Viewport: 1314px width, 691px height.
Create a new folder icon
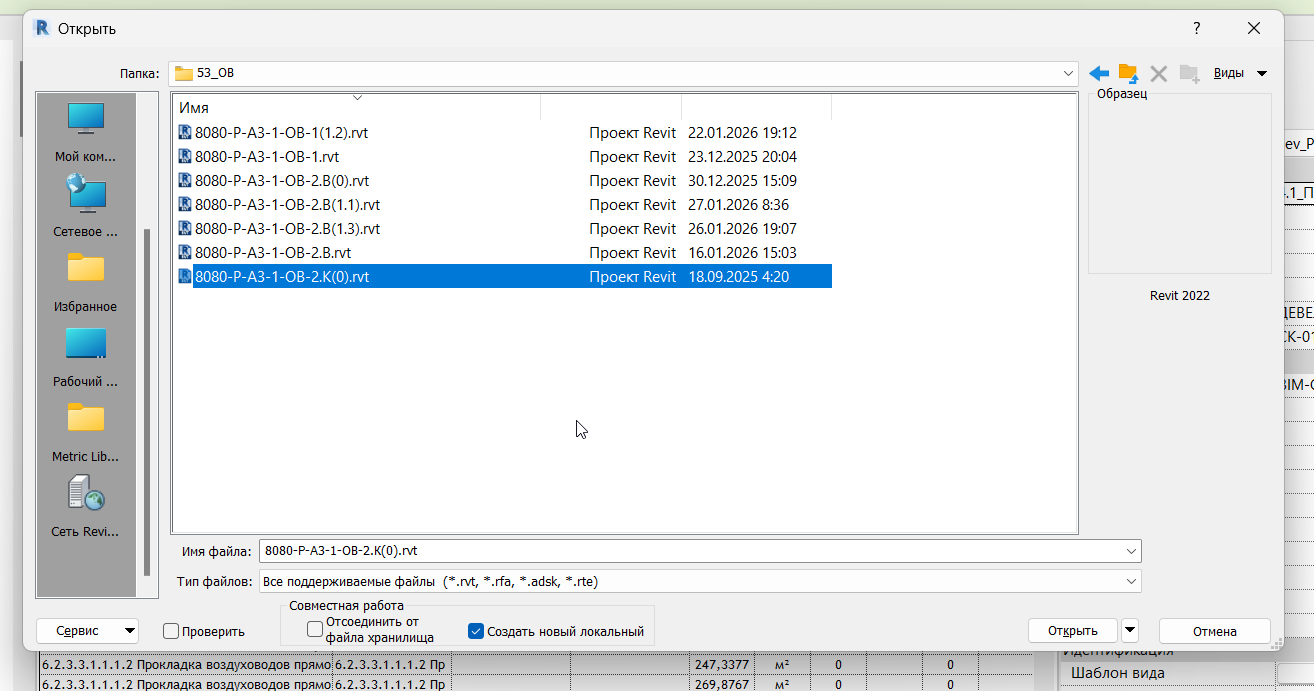click(1189, 73)
